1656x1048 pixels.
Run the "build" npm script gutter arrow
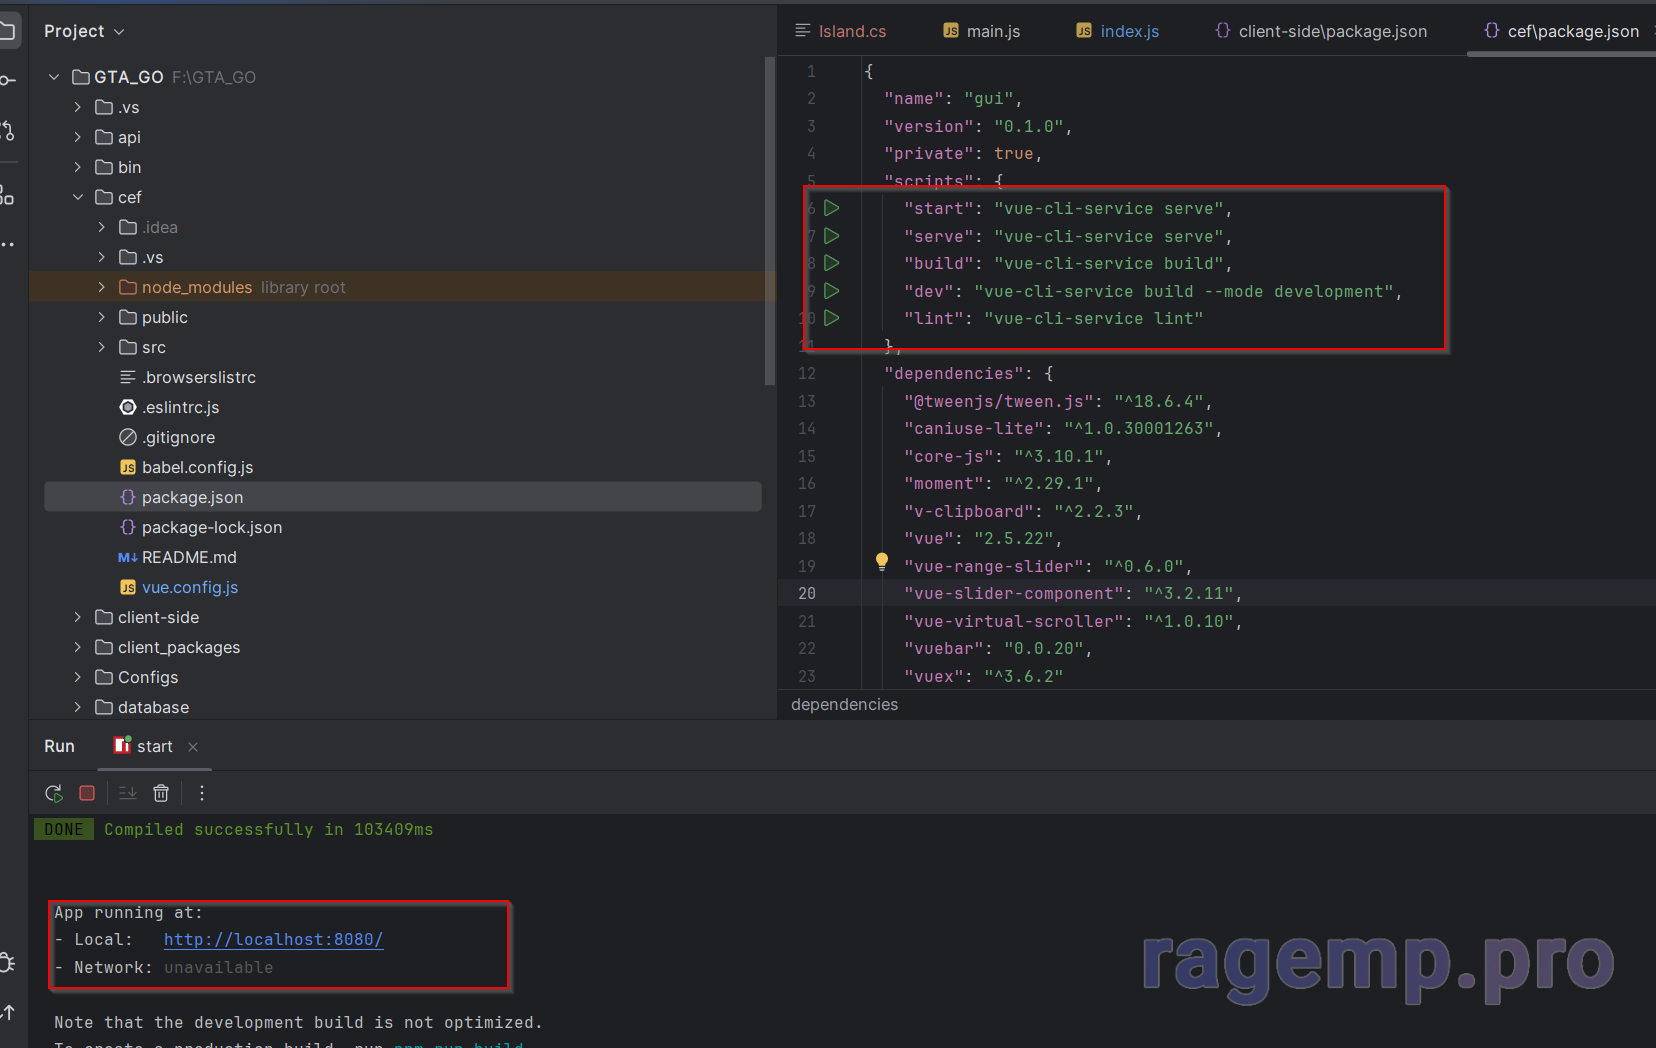[x=831, y=263]
